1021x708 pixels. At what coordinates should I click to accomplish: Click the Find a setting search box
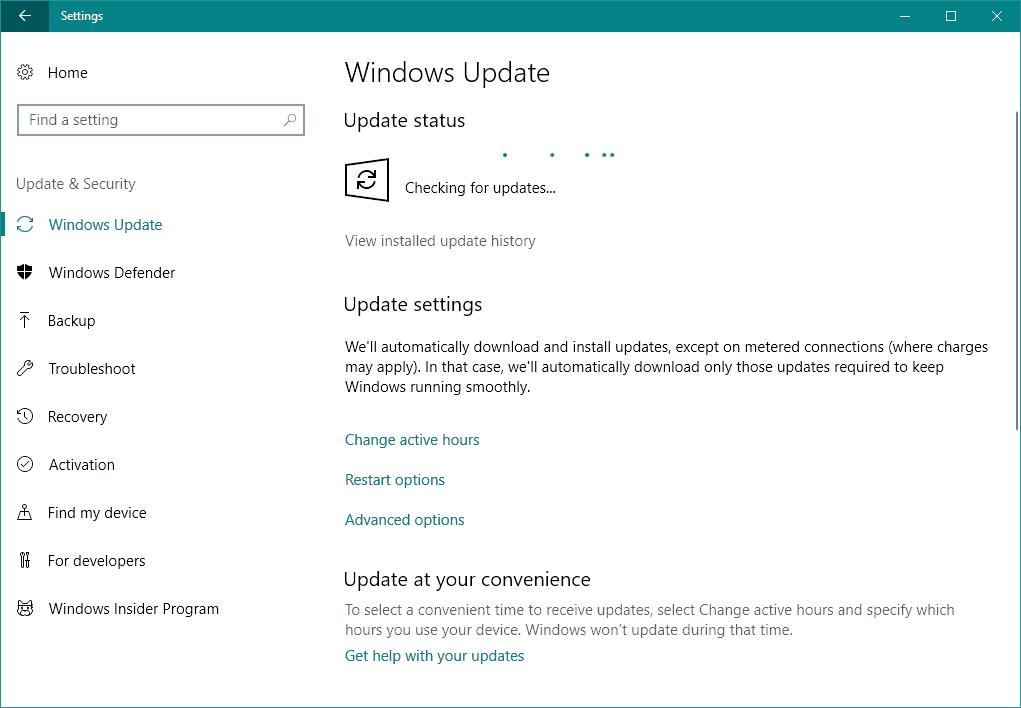[x=161, y=120]
